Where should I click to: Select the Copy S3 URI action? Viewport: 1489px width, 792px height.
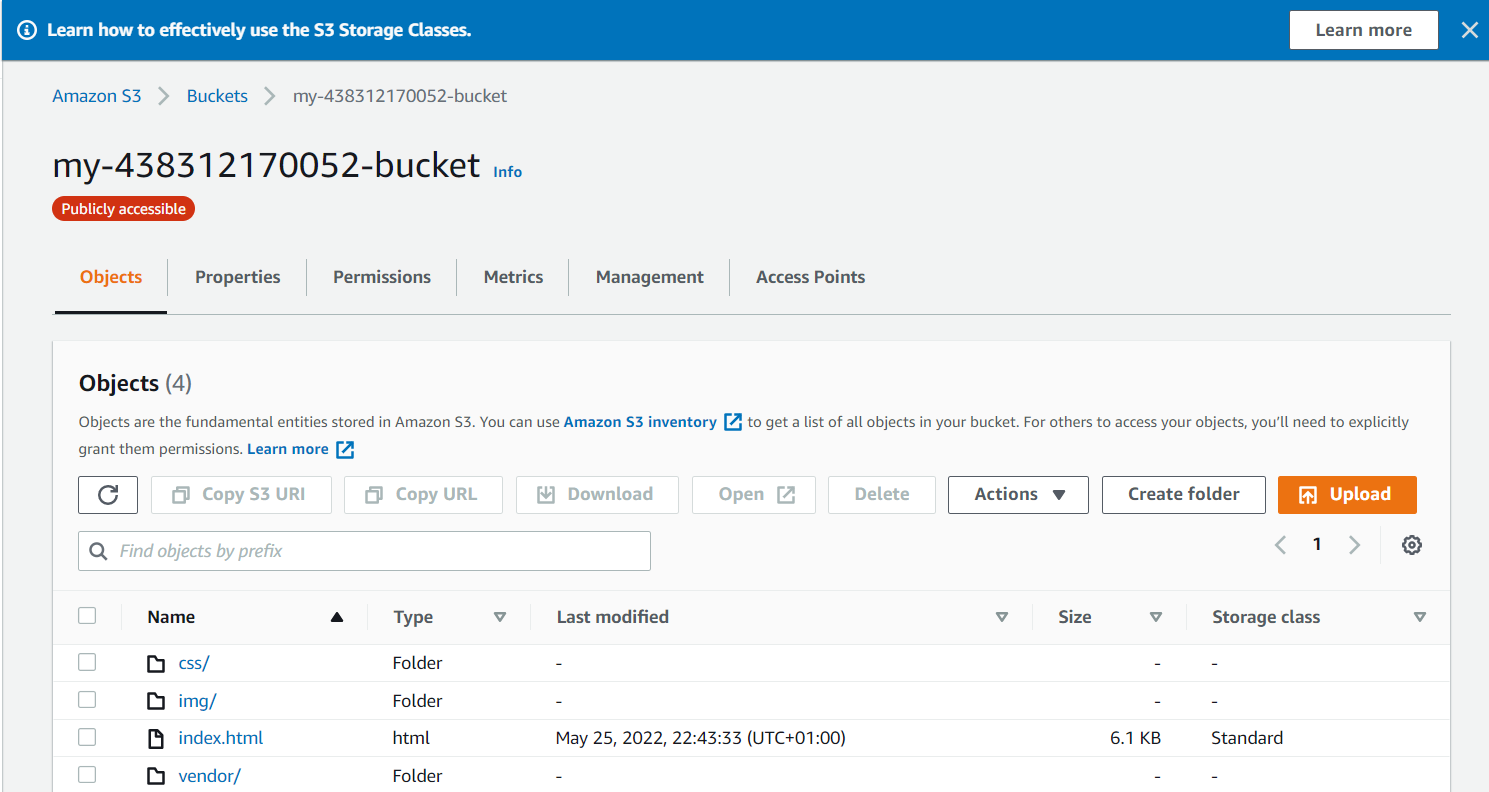click(241, 494)
